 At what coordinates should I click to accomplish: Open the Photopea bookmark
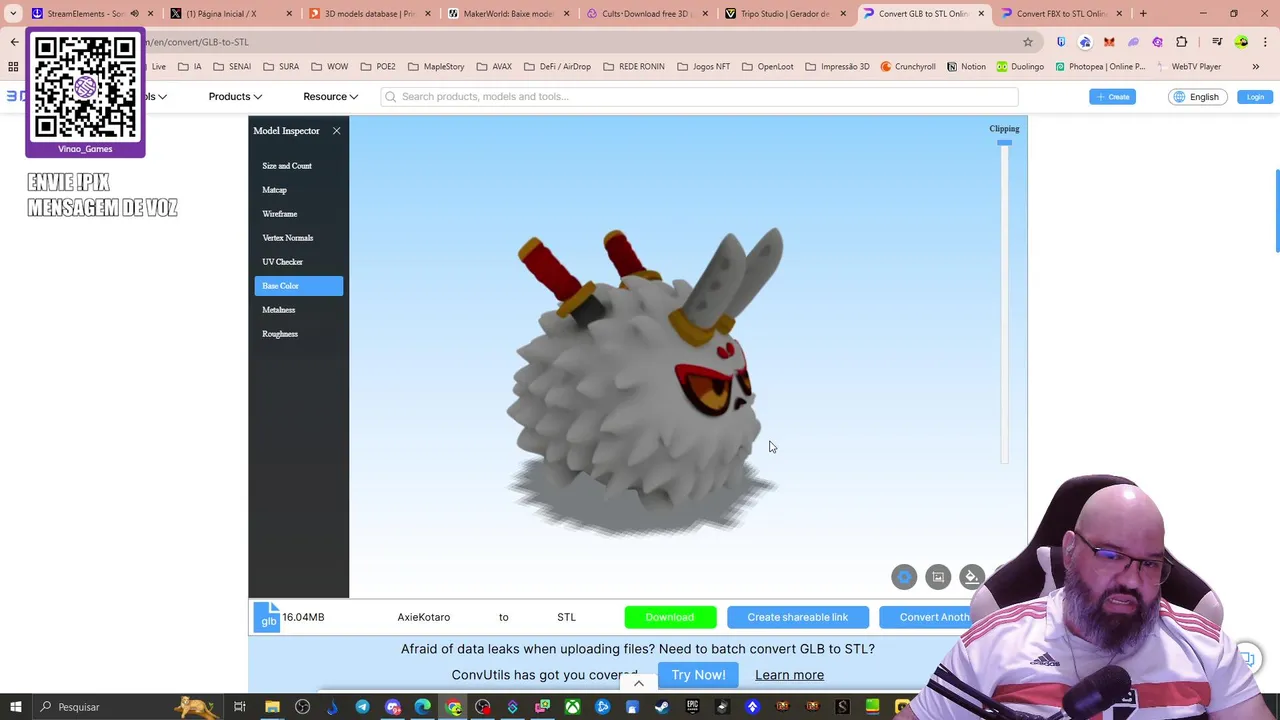(1100, 67)
